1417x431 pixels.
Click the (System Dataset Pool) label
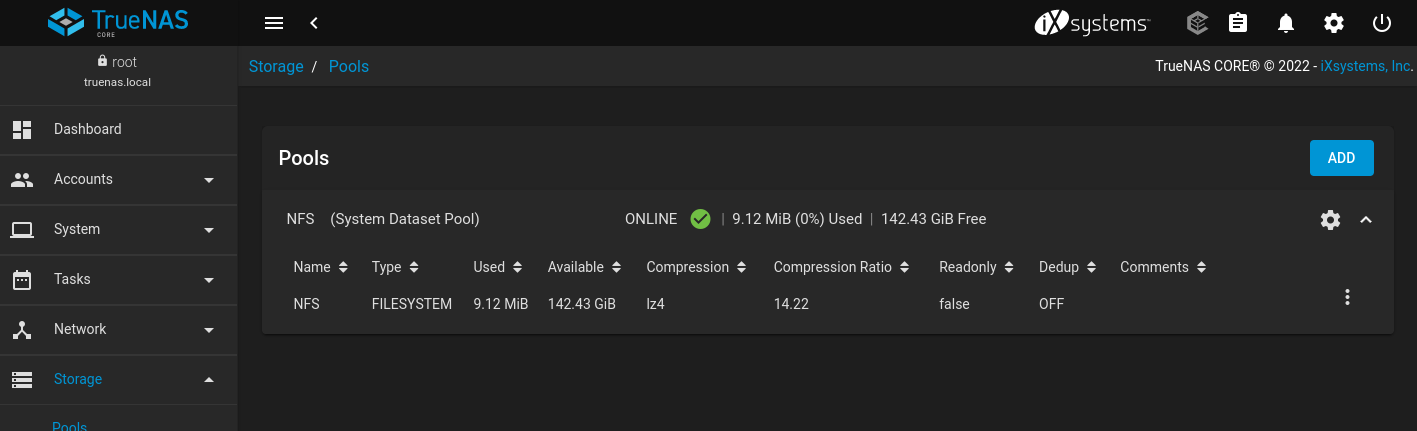(405, 219)
